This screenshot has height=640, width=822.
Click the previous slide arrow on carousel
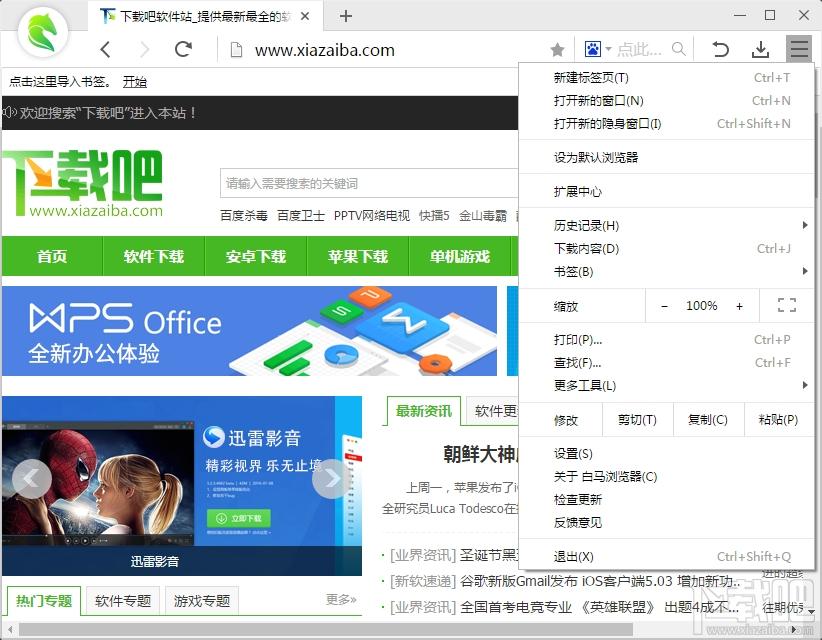tap(31, 478)
